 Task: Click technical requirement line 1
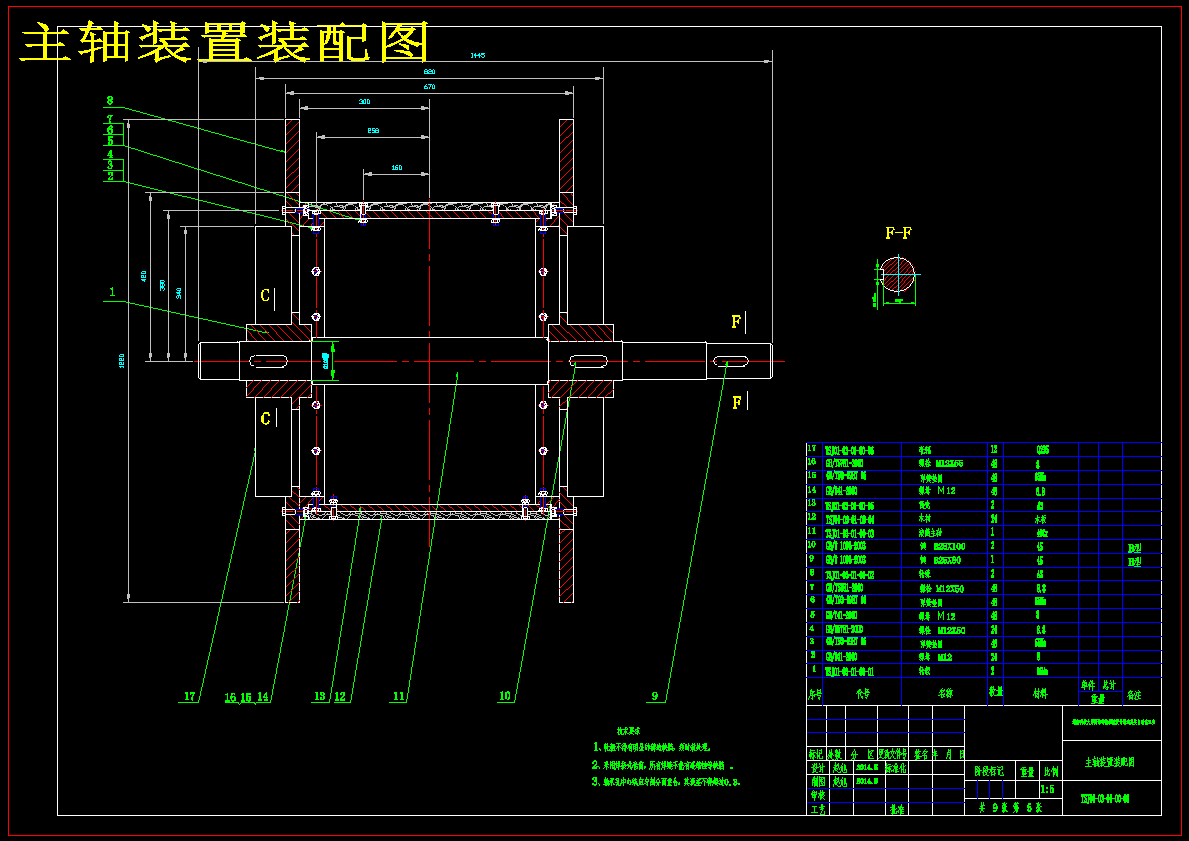click(651, 748)
